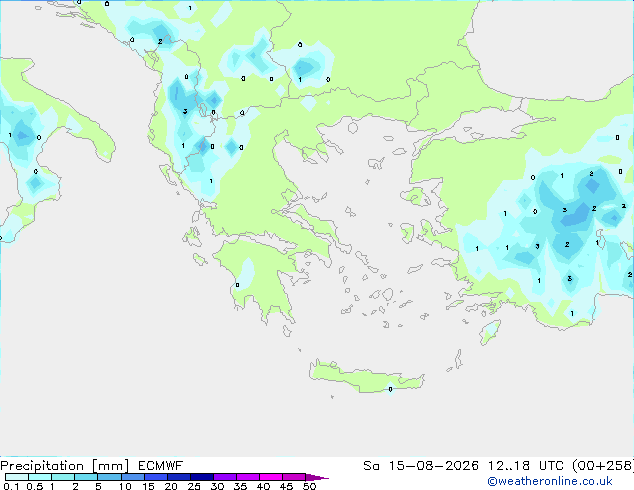Click the 40–45 mm magenta legend swatch

click(x=271, y=477)
